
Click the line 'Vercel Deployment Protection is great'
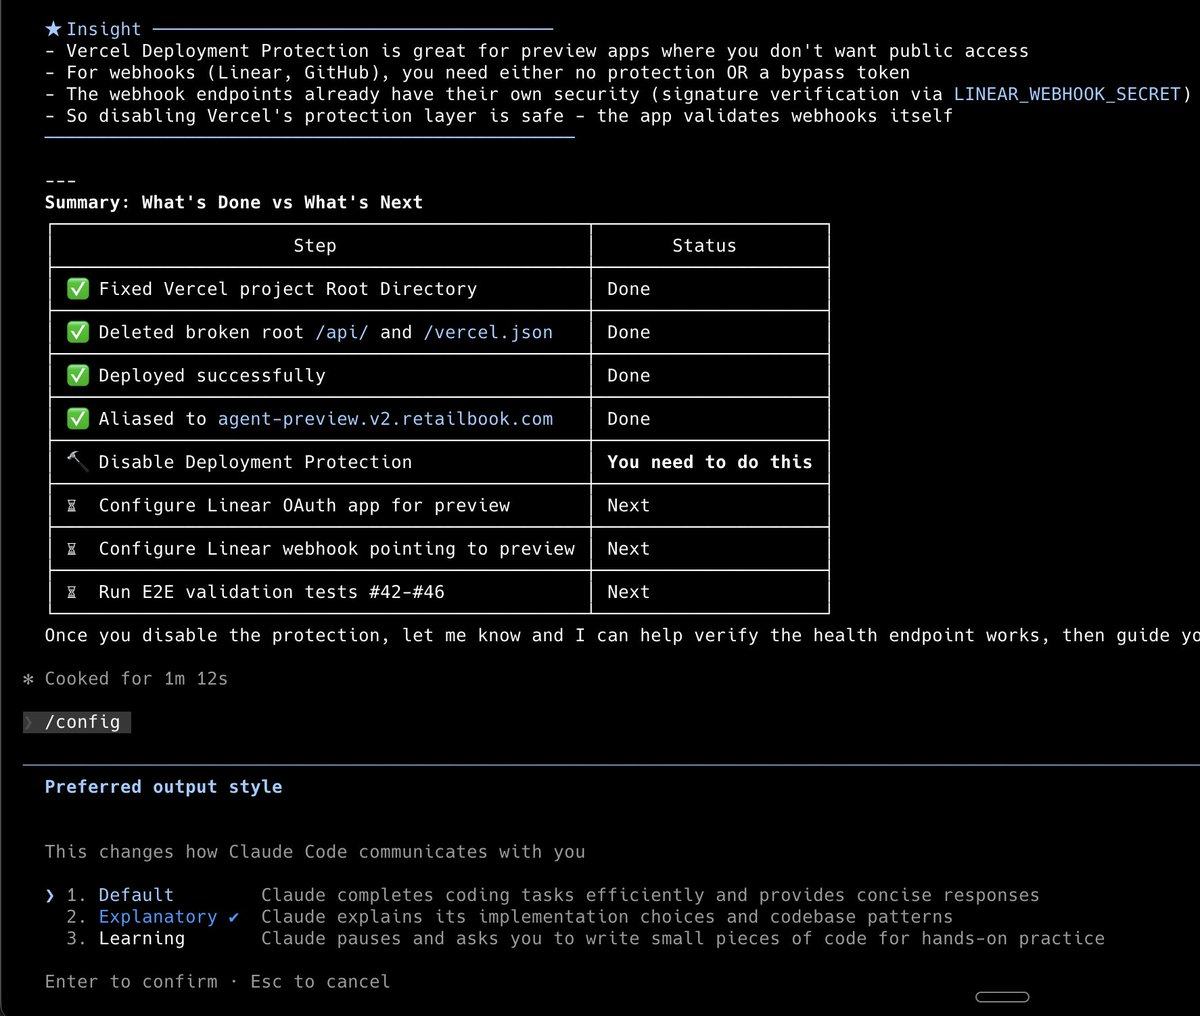(537, 51)
